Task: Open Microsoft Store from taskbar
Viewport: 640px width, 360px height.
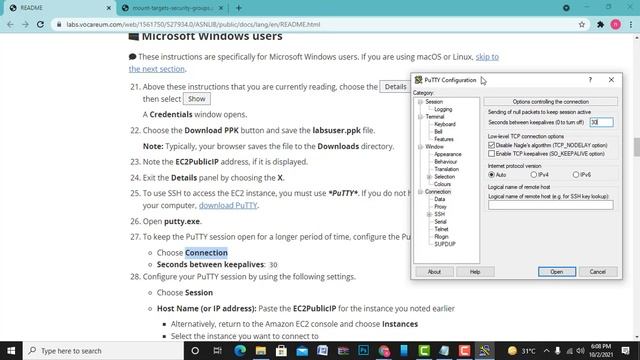Action: point(281,351)
